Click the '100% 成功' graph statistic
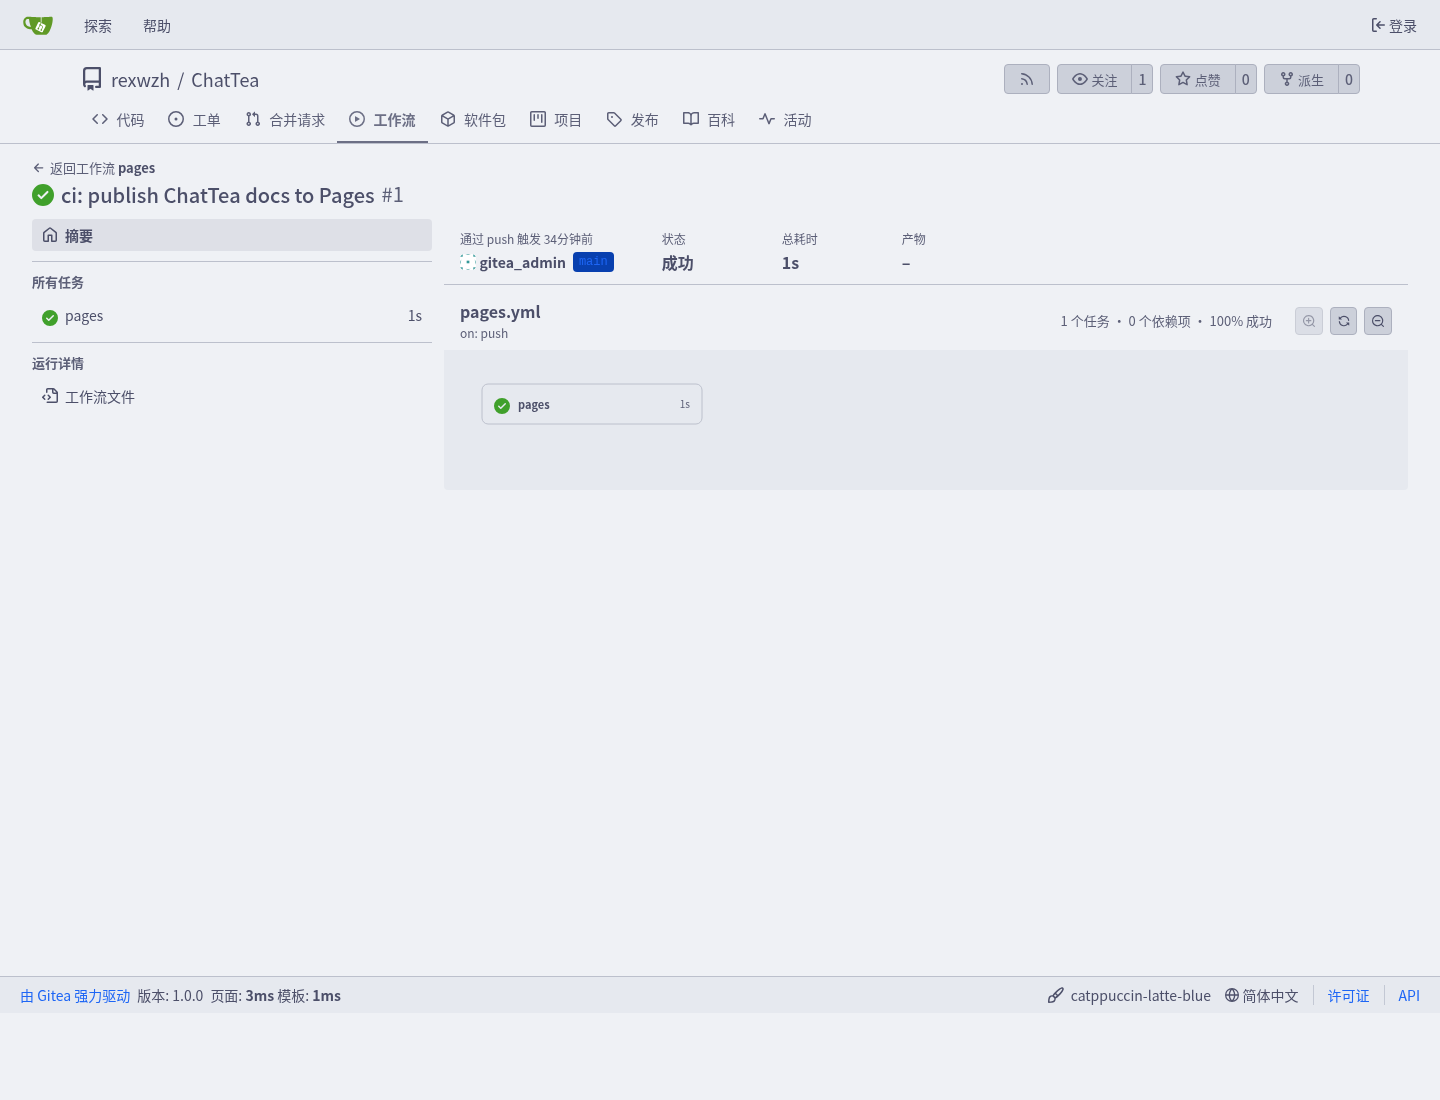 coord(1241,322)
